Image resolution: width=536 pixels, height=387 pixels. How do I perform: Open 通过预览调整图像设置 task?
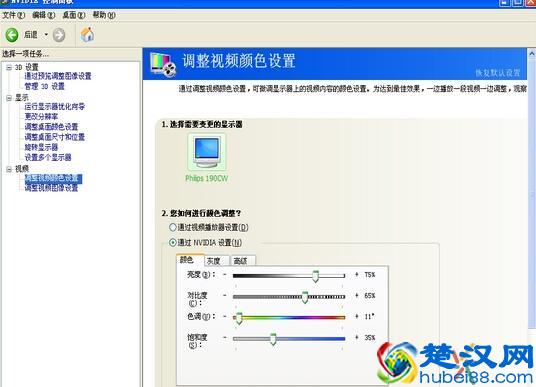[x=58, y=76]
